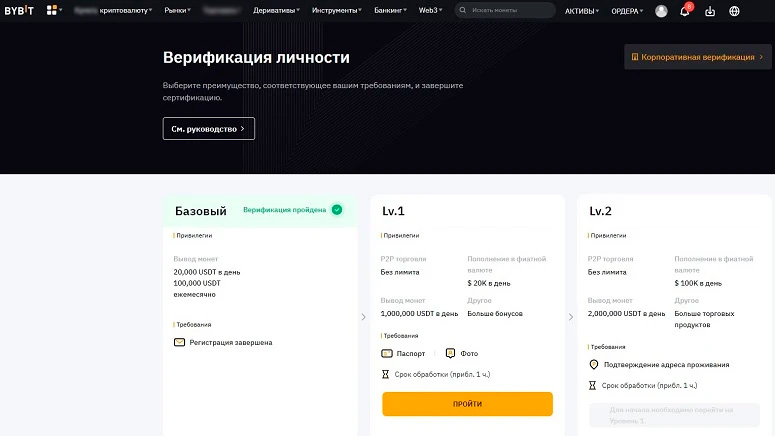Screen dimensions: 775x436
Task: Open notifications bell icon
Action: tap(685, 11)
